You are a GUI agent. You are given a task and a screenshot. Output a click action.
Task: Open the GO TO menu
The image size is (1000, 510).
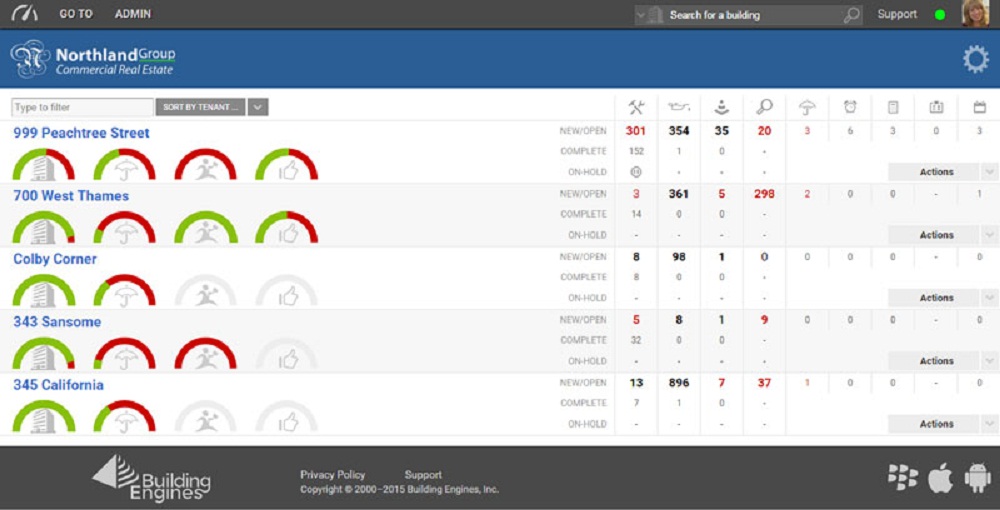click(76, 14)
